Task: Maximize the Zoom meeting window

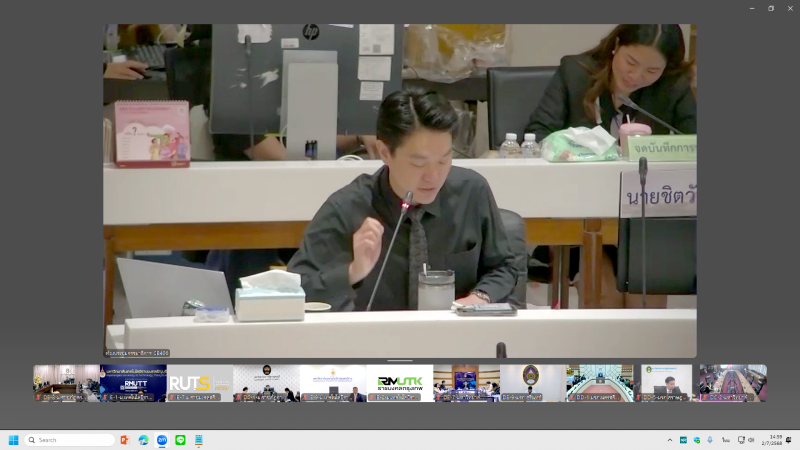Action: click(x=770, y=8)
